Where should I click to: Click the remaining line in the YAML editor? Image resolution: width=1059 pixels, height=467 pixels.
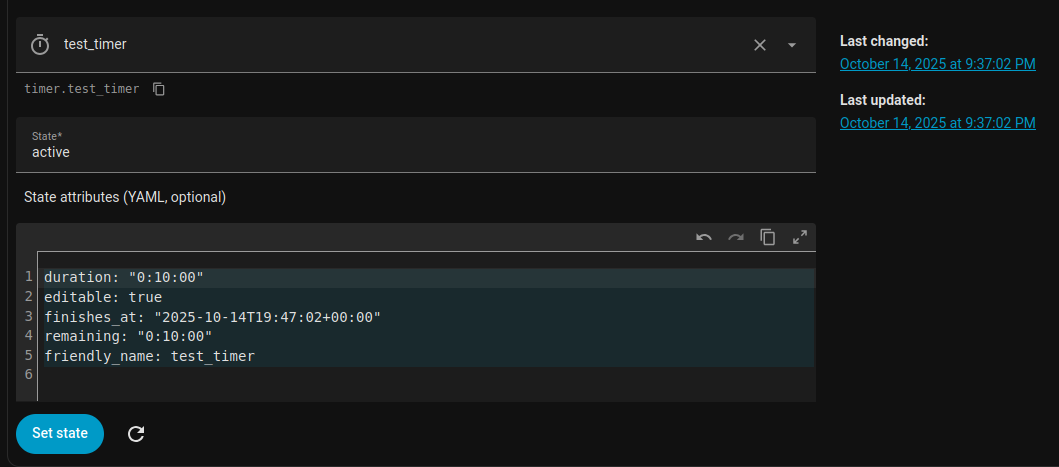point(128,336)
